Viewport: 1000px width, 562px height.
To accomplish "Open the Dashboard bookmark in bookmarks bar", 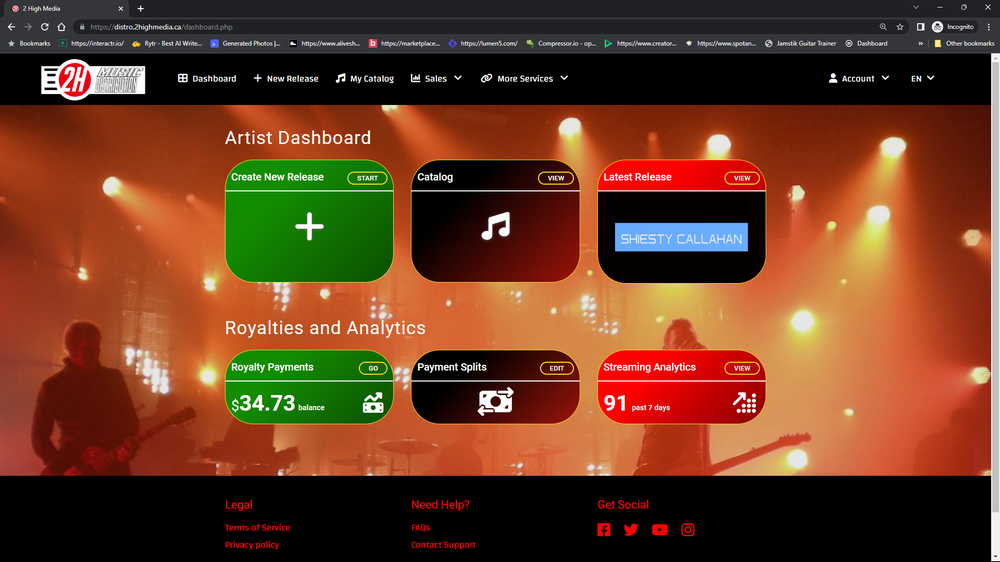I will pos(866,43).
